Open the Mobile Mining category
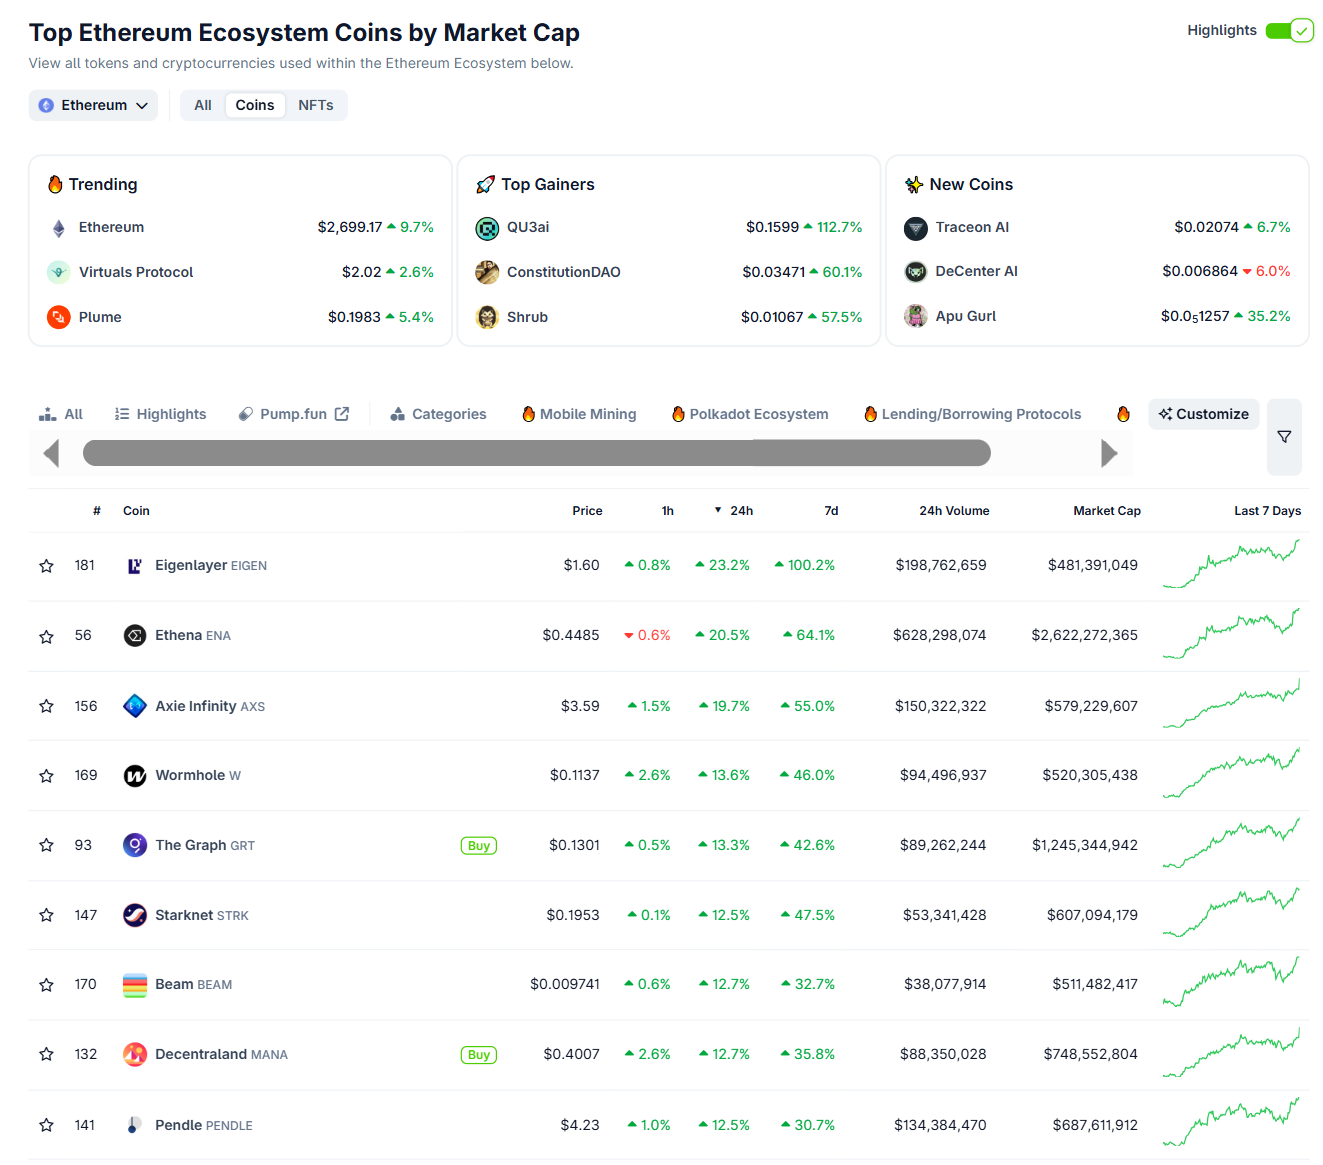The height and width of the screenshot is (1165, 1323). [579, 414]
